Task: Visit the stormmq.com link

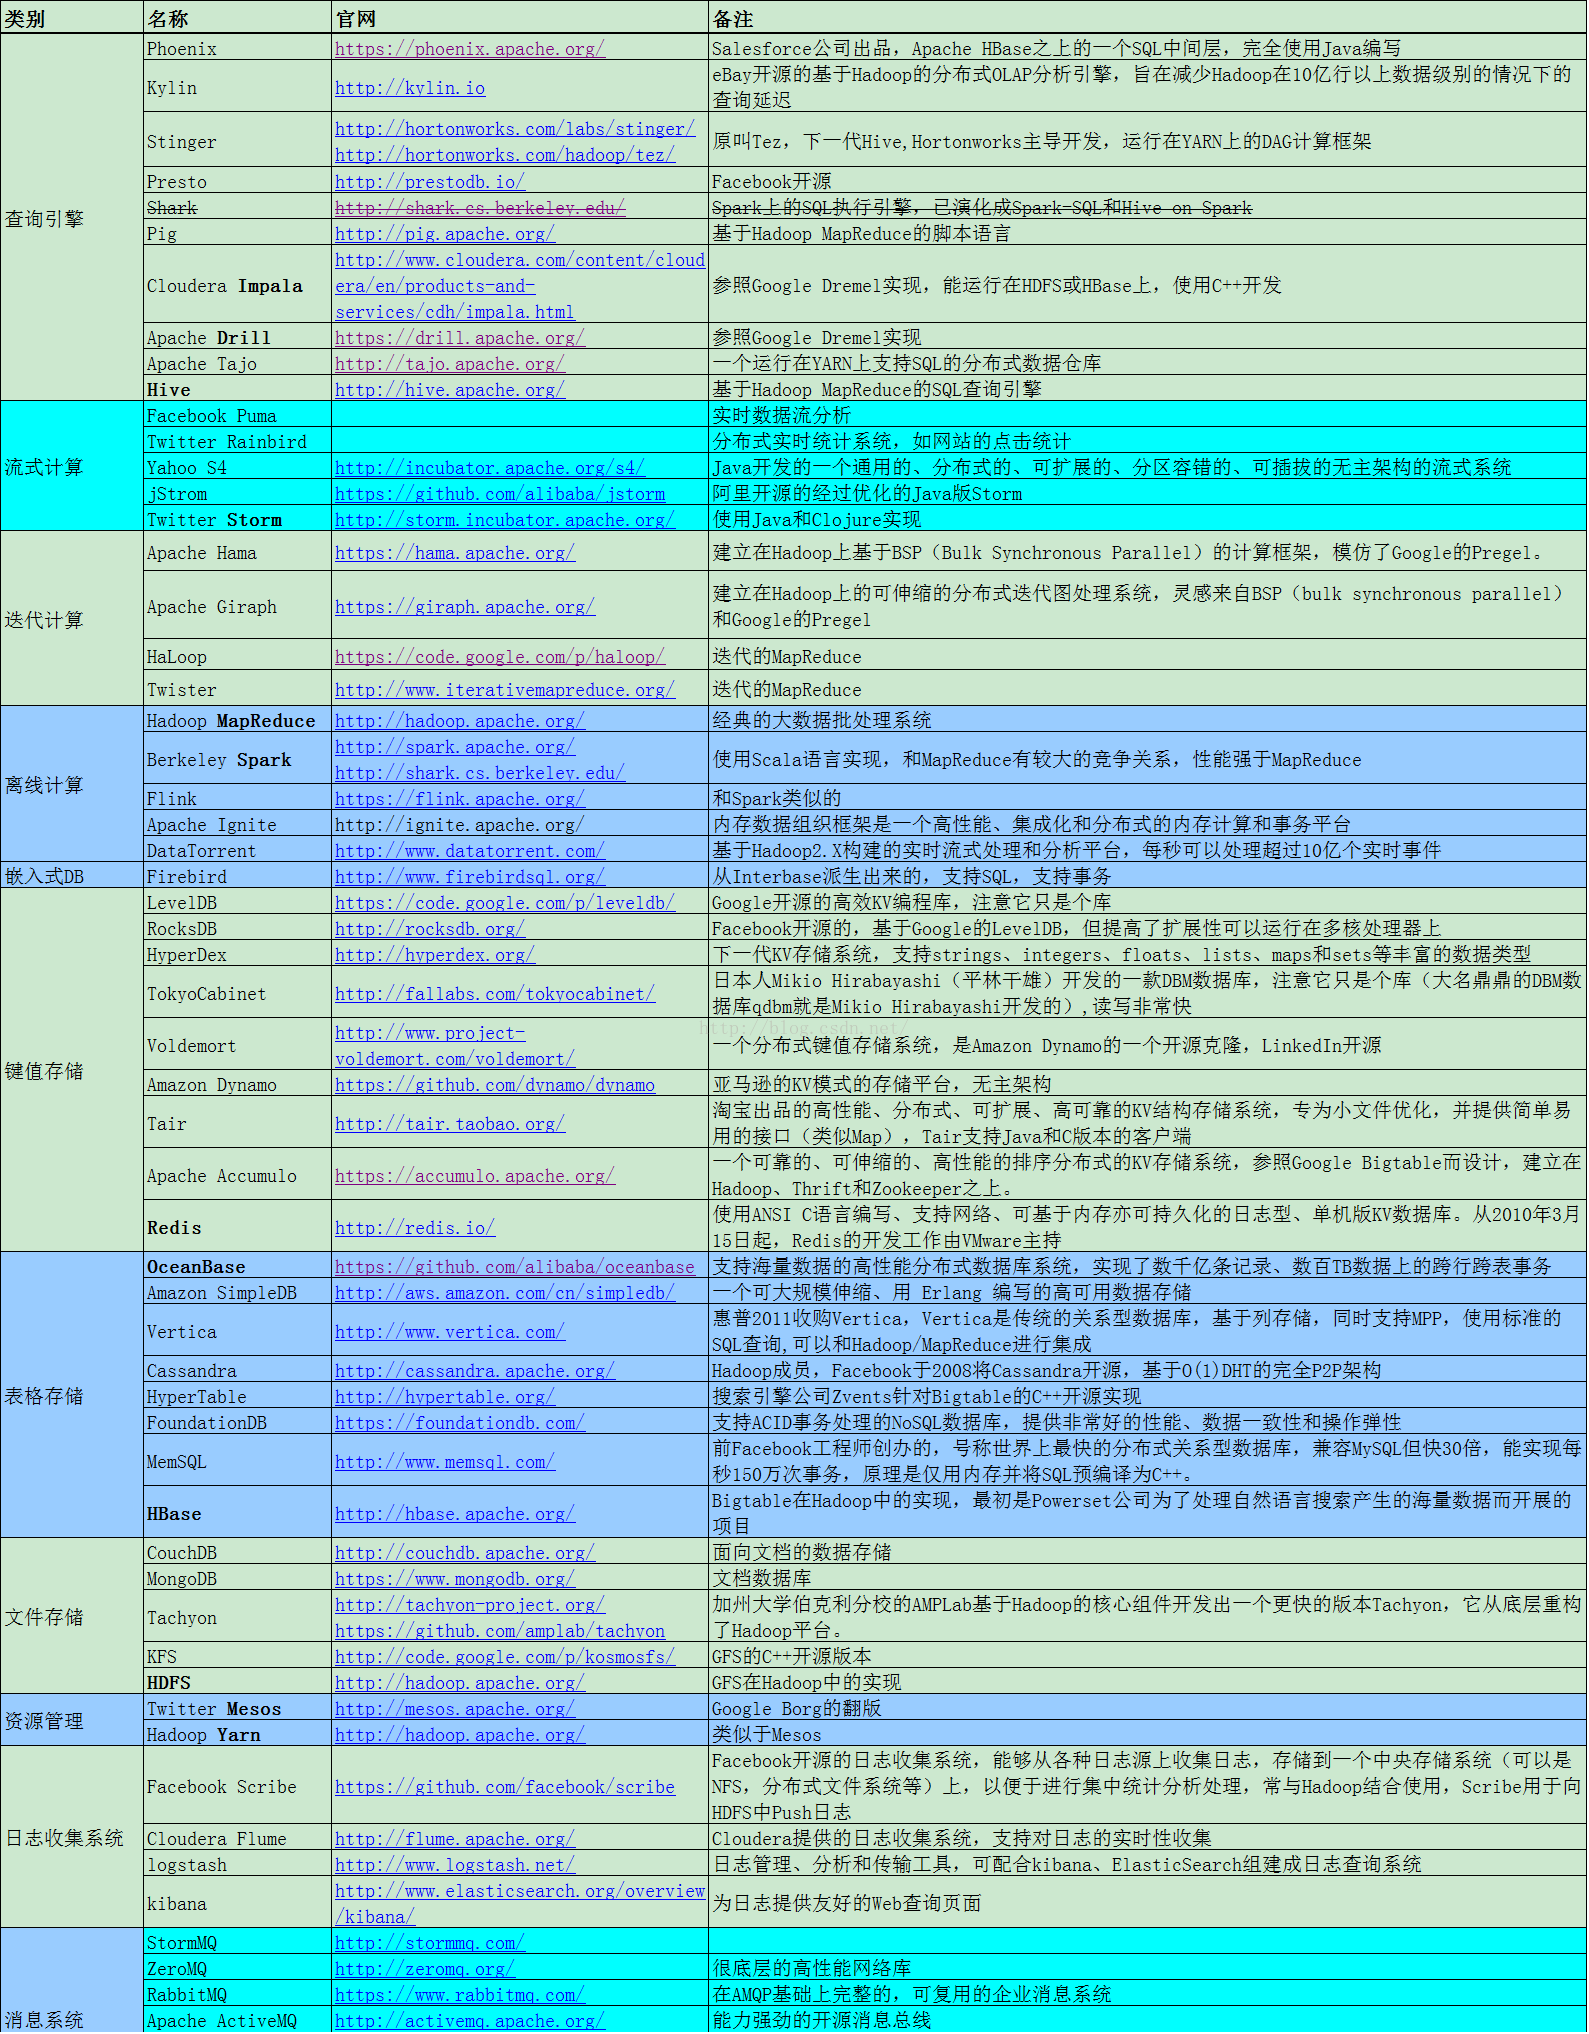Action: point(430,1942)
